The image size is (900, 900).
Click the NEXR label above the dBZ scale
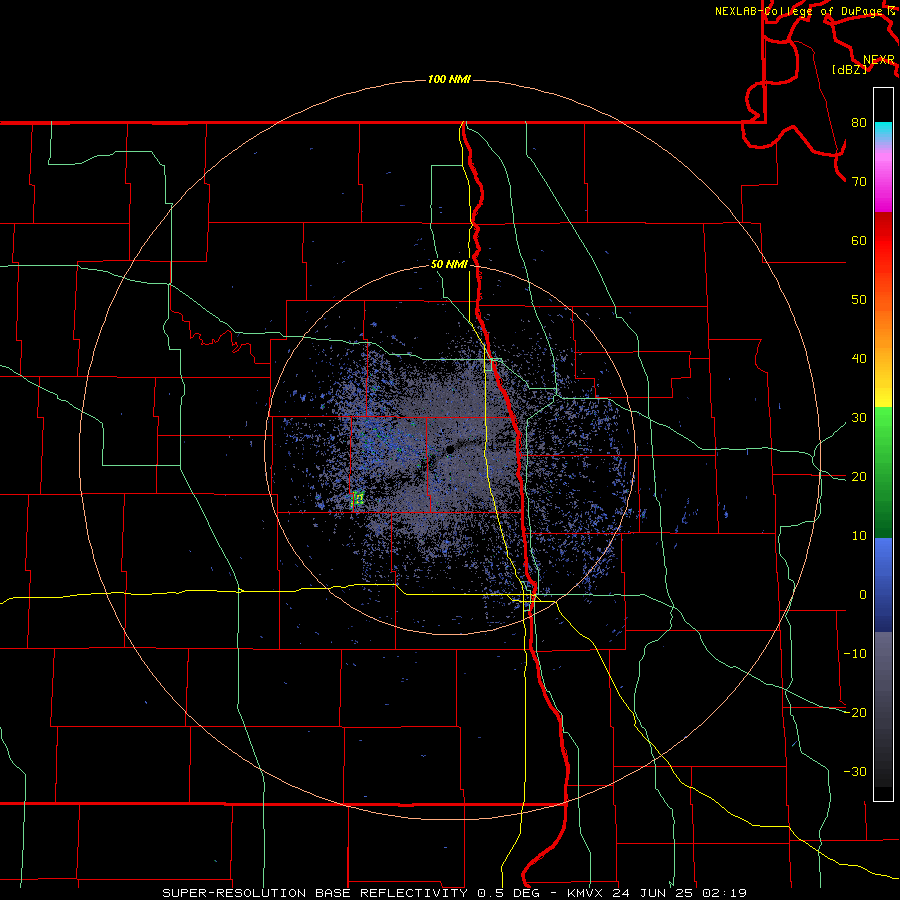[x=879, y=60]
